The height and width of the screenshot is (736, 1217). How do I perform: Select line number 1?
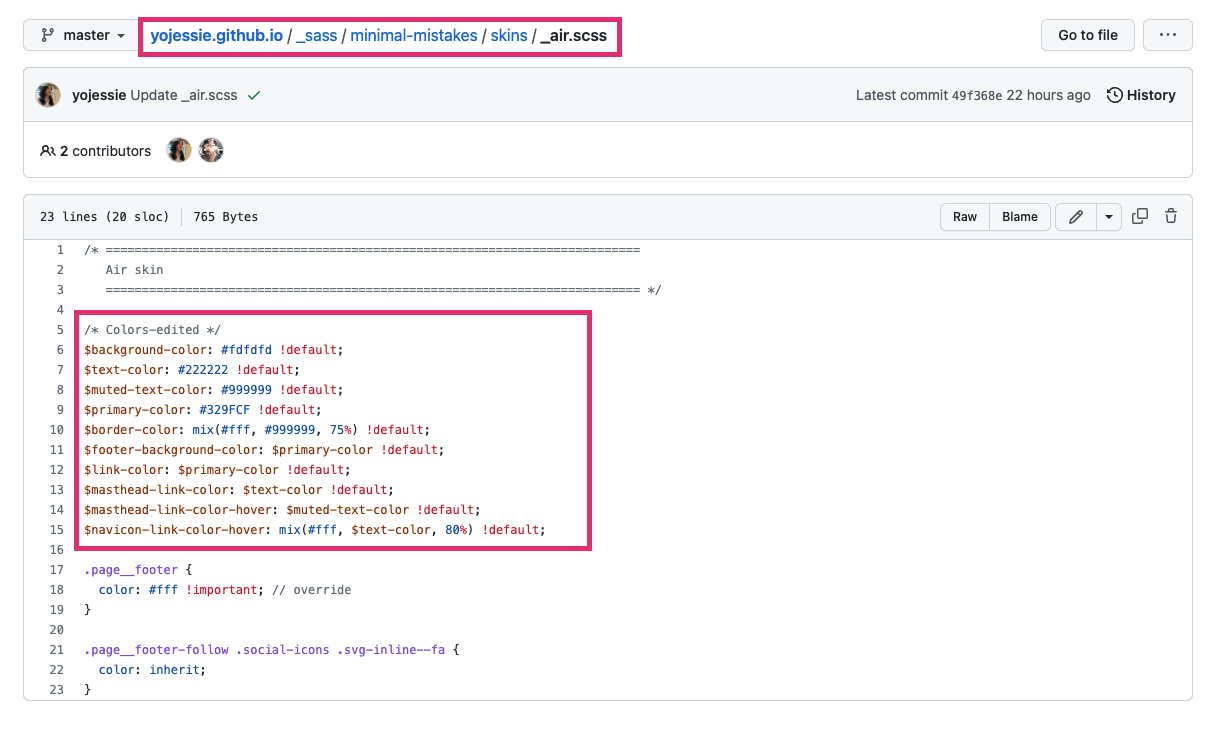coord(60,250)
